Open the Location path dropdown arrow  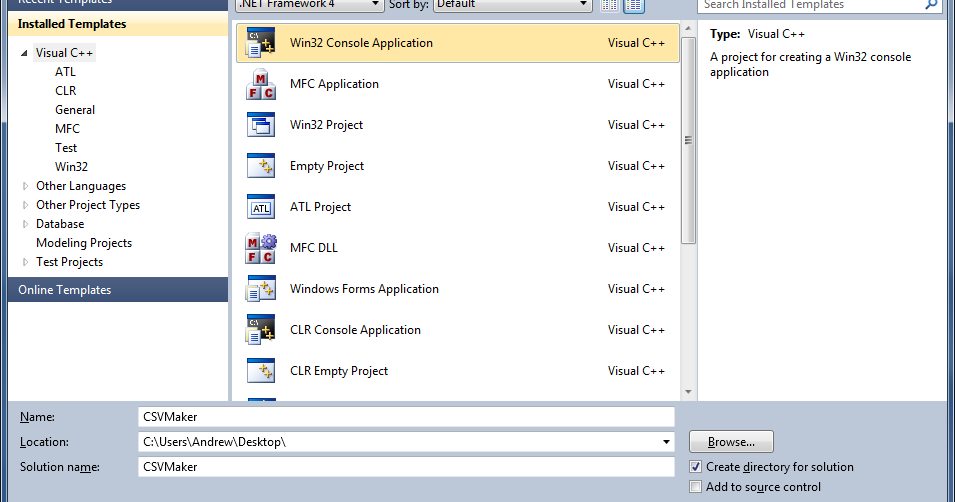click(666, 442)
